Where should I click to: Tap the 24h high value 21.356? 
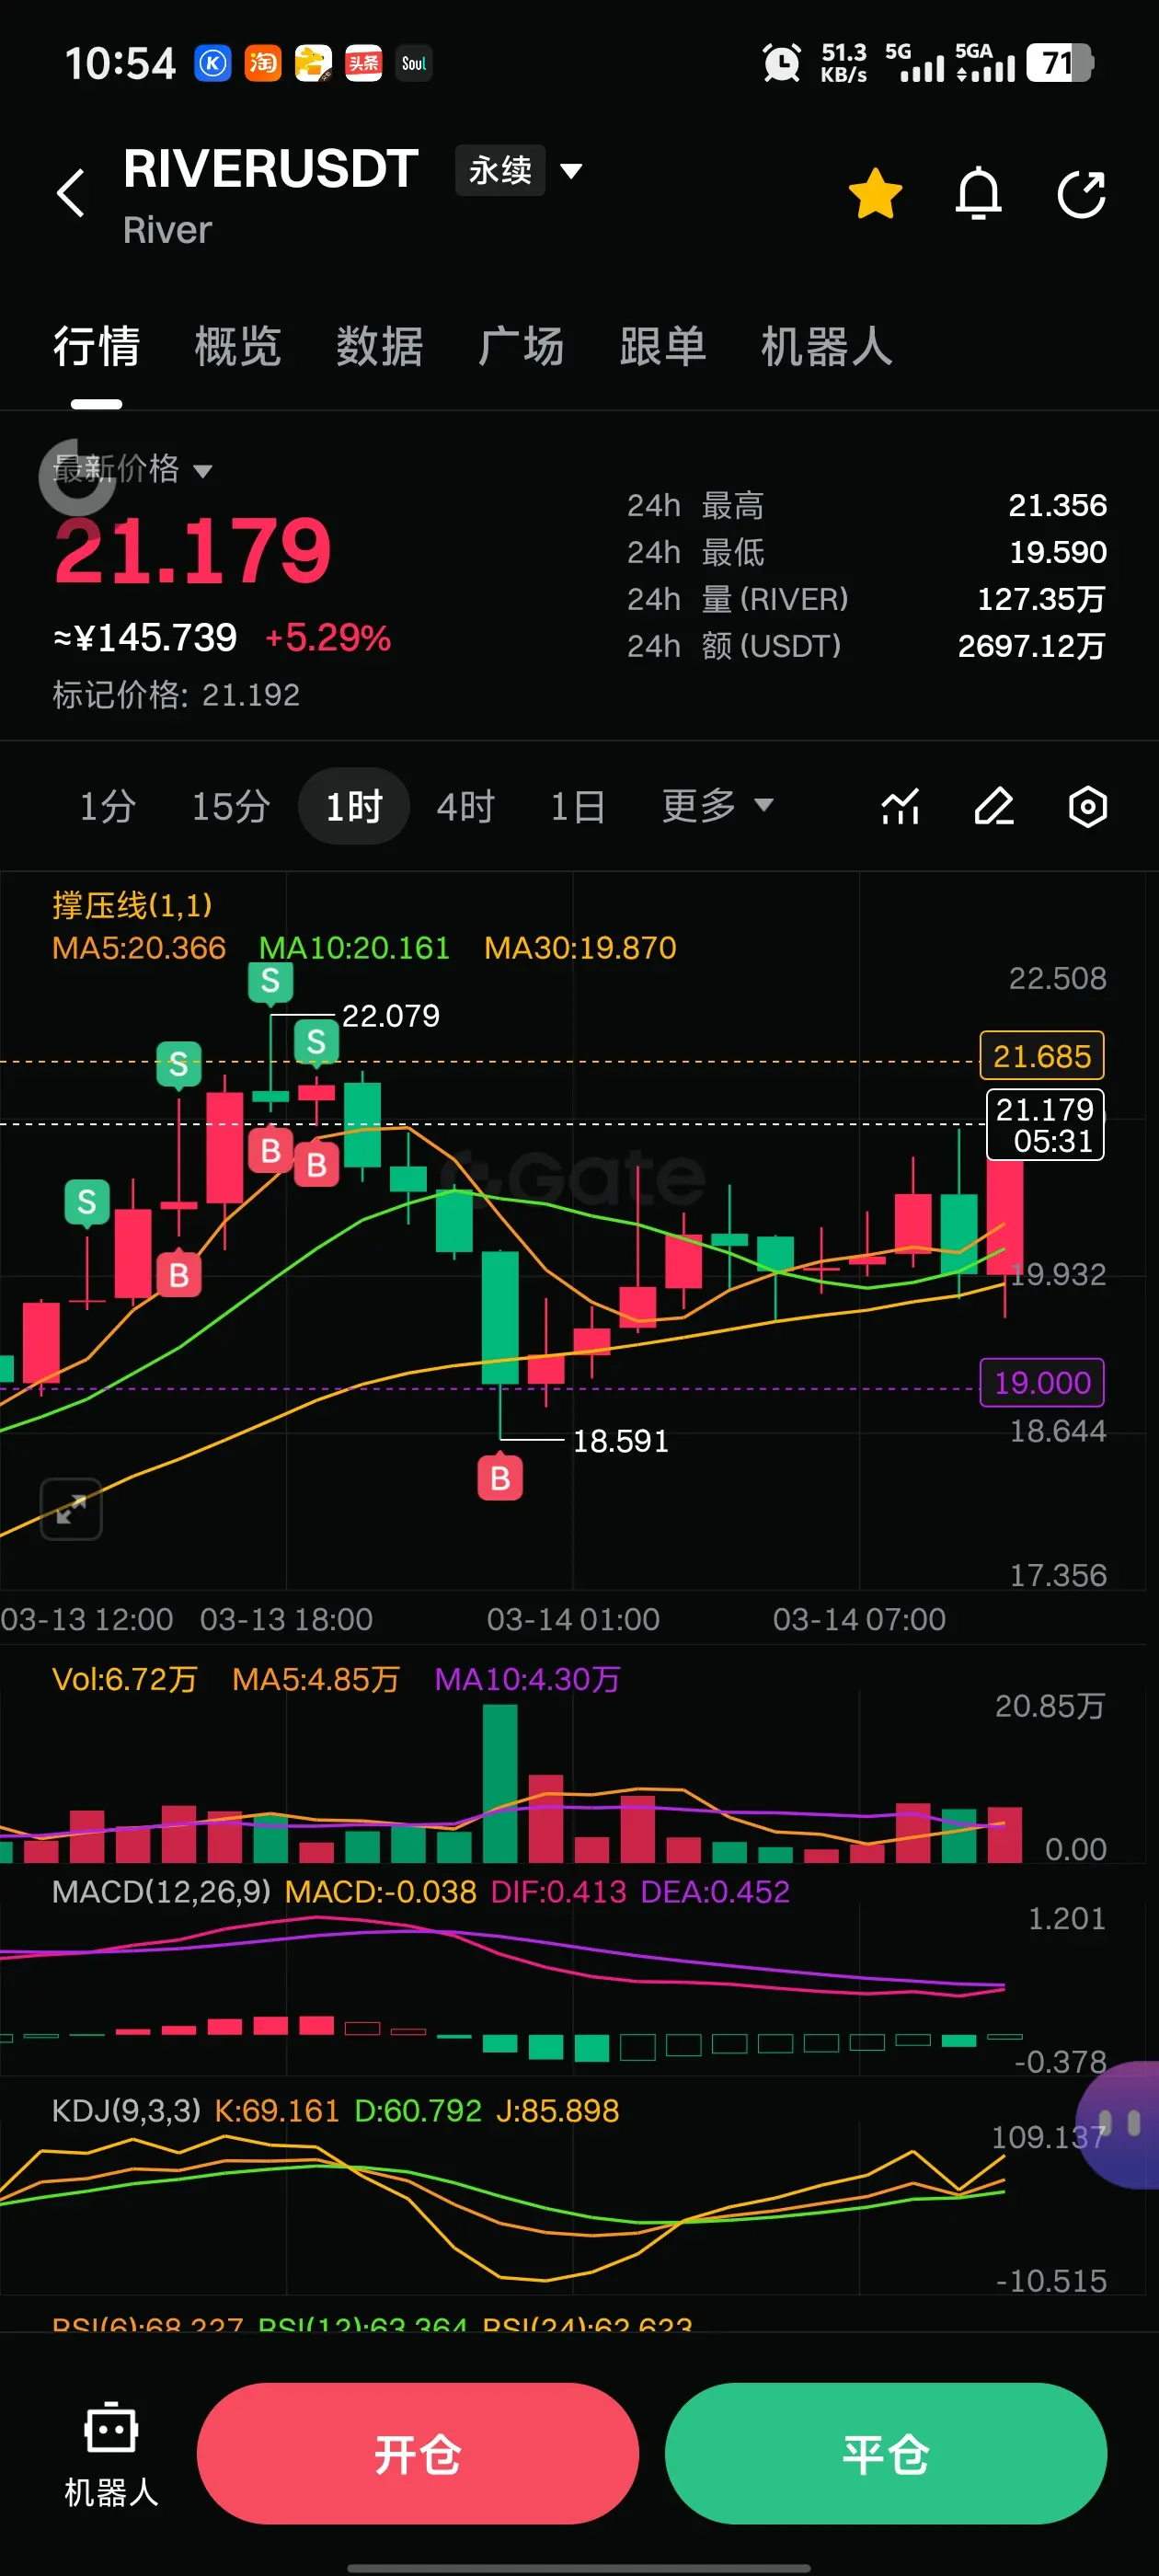pyautogui.click(x=1057, y=505)
